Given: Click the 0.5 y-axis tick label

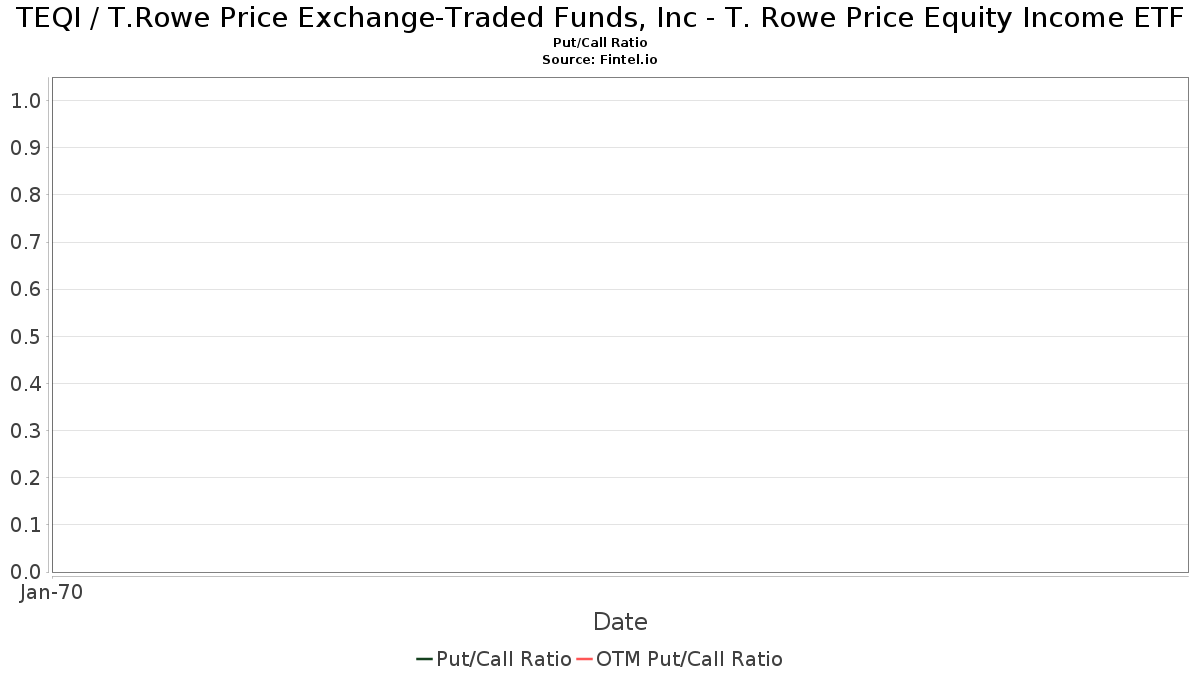Looking at the screenshot, I should tap(25, 336).
